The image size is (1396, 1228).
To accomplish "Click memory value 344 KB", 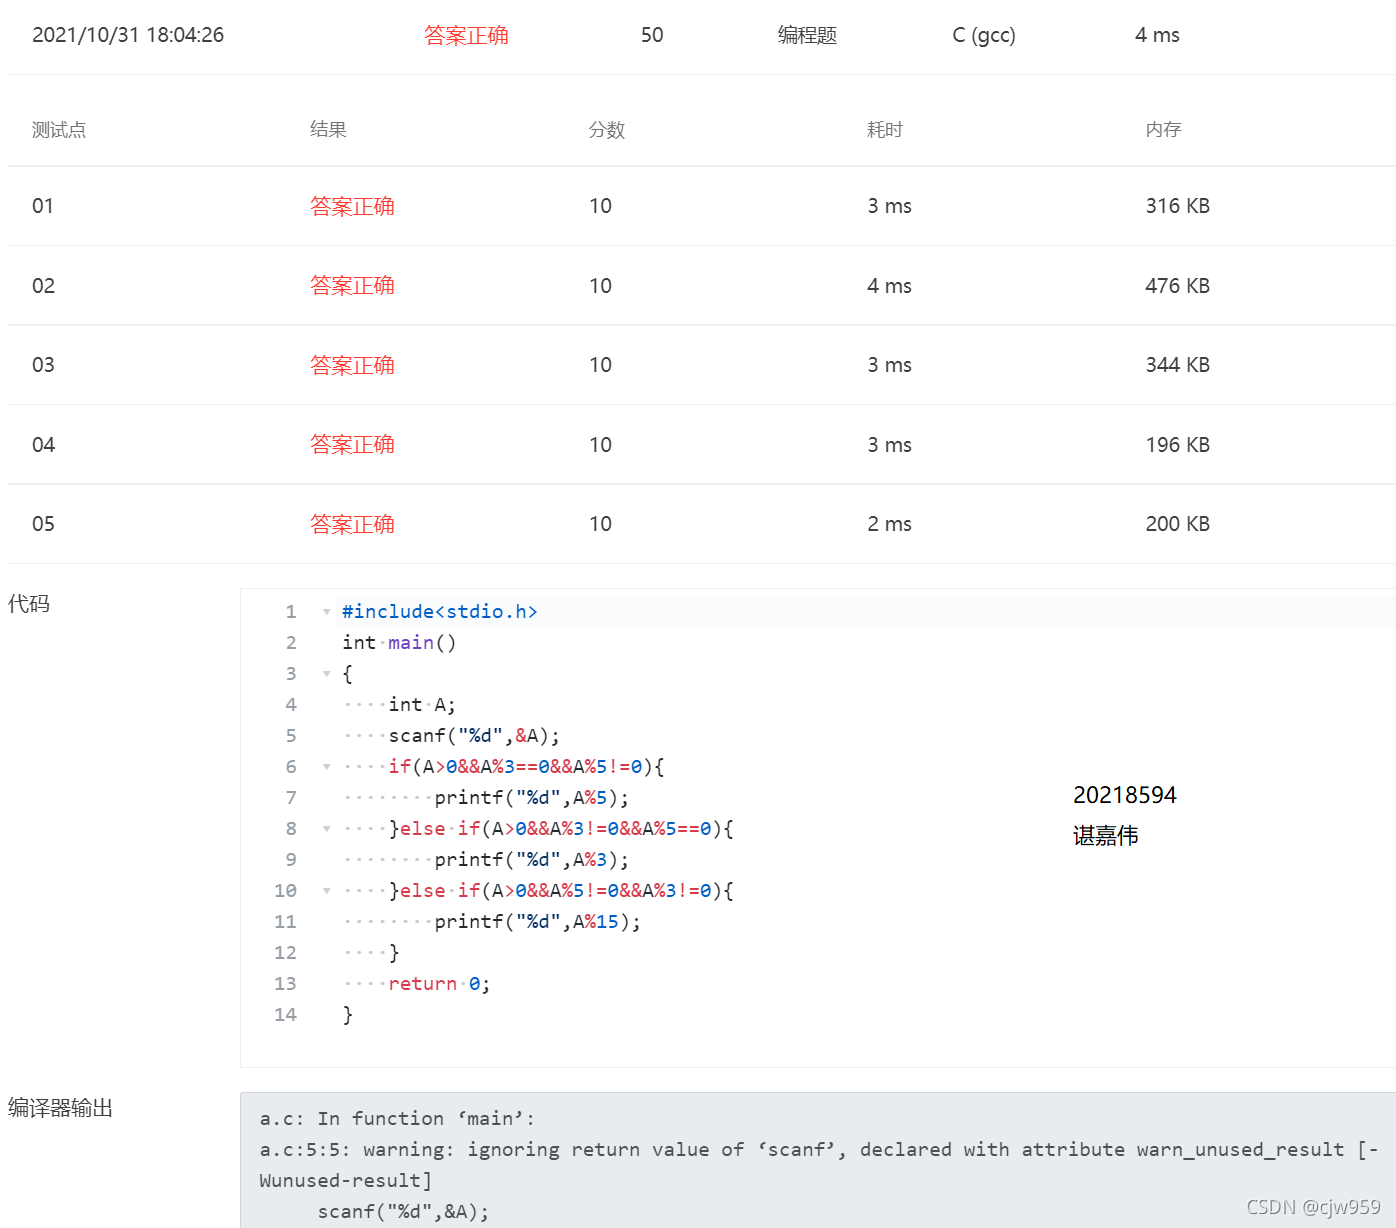I will [x=1178, y=365].
